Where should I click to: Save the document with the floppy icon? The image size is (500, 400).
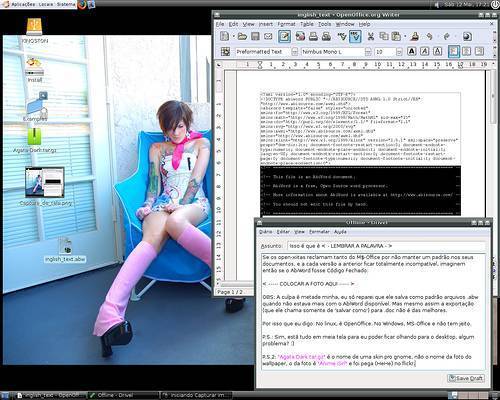pos(255,36)
